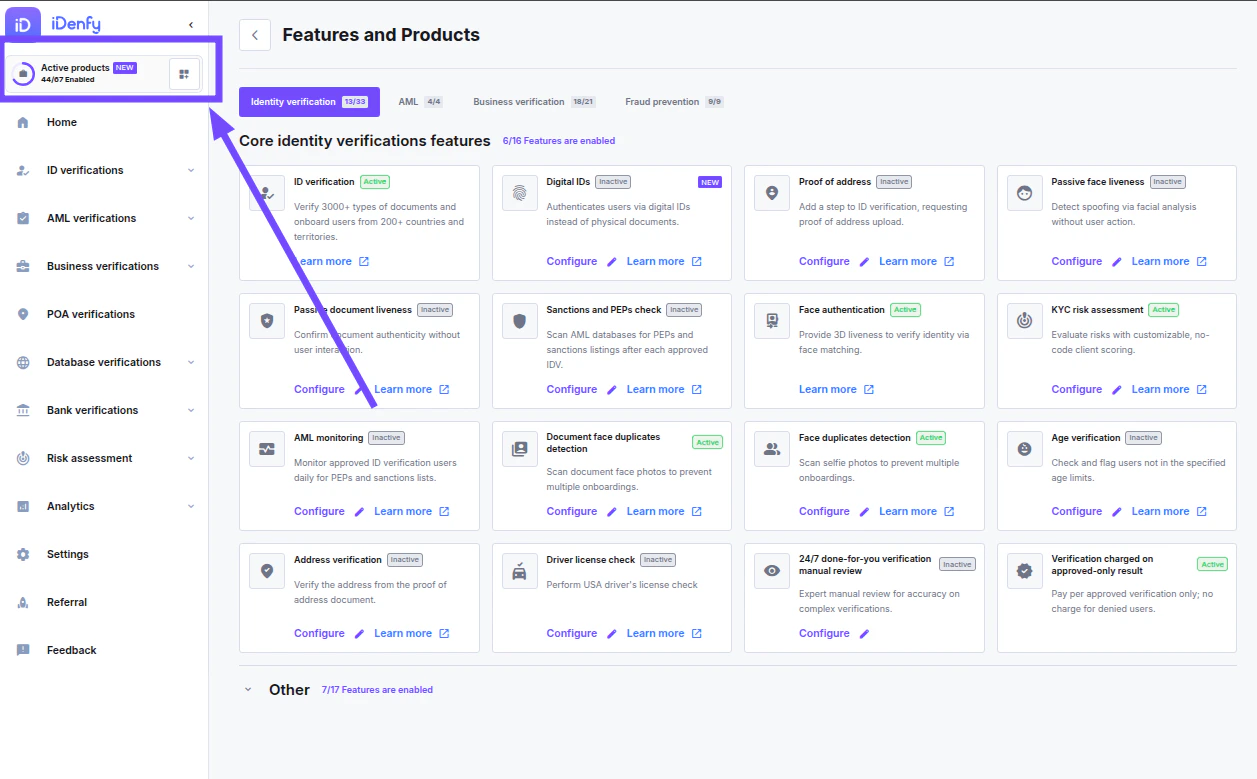
Task: Expand the ID verifications section
Action: coord(190,170)
